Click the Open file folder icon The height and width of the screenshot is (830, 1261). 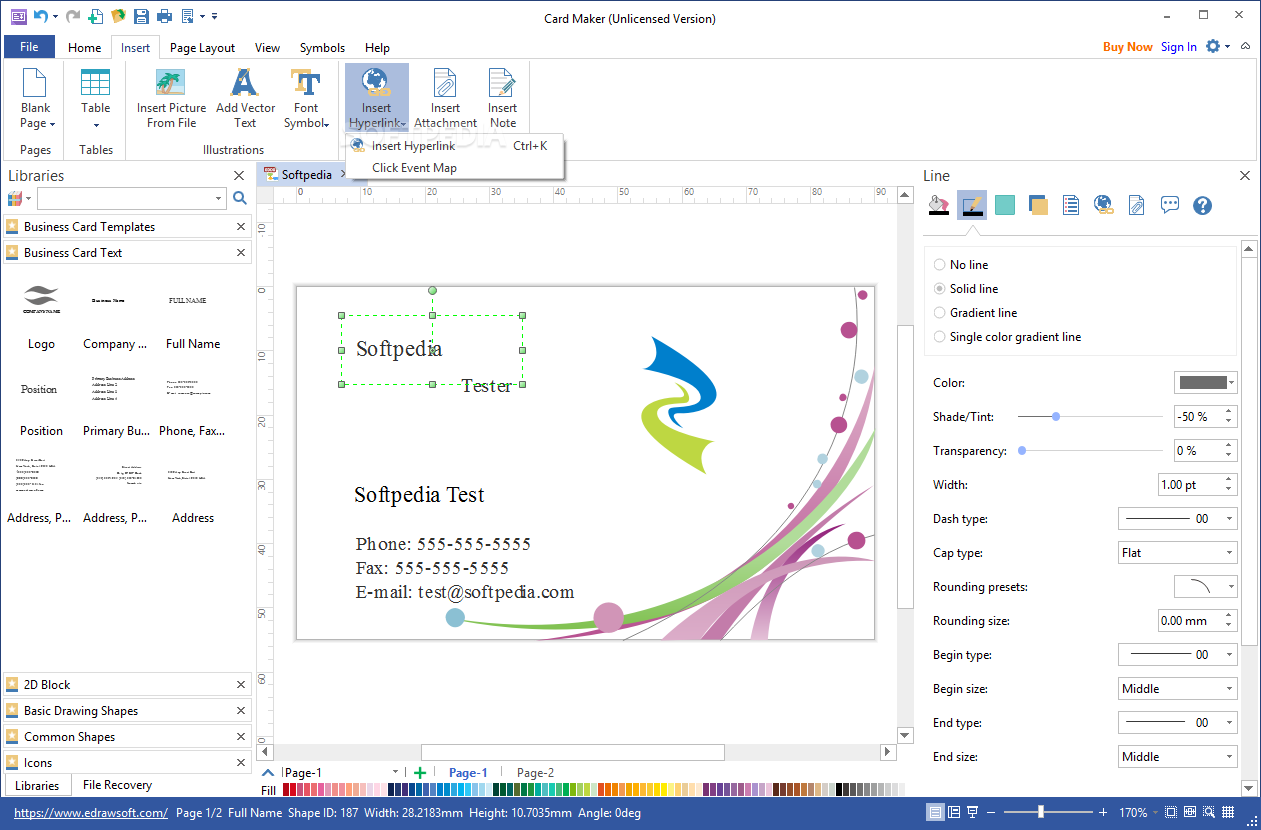pos(119,16)
